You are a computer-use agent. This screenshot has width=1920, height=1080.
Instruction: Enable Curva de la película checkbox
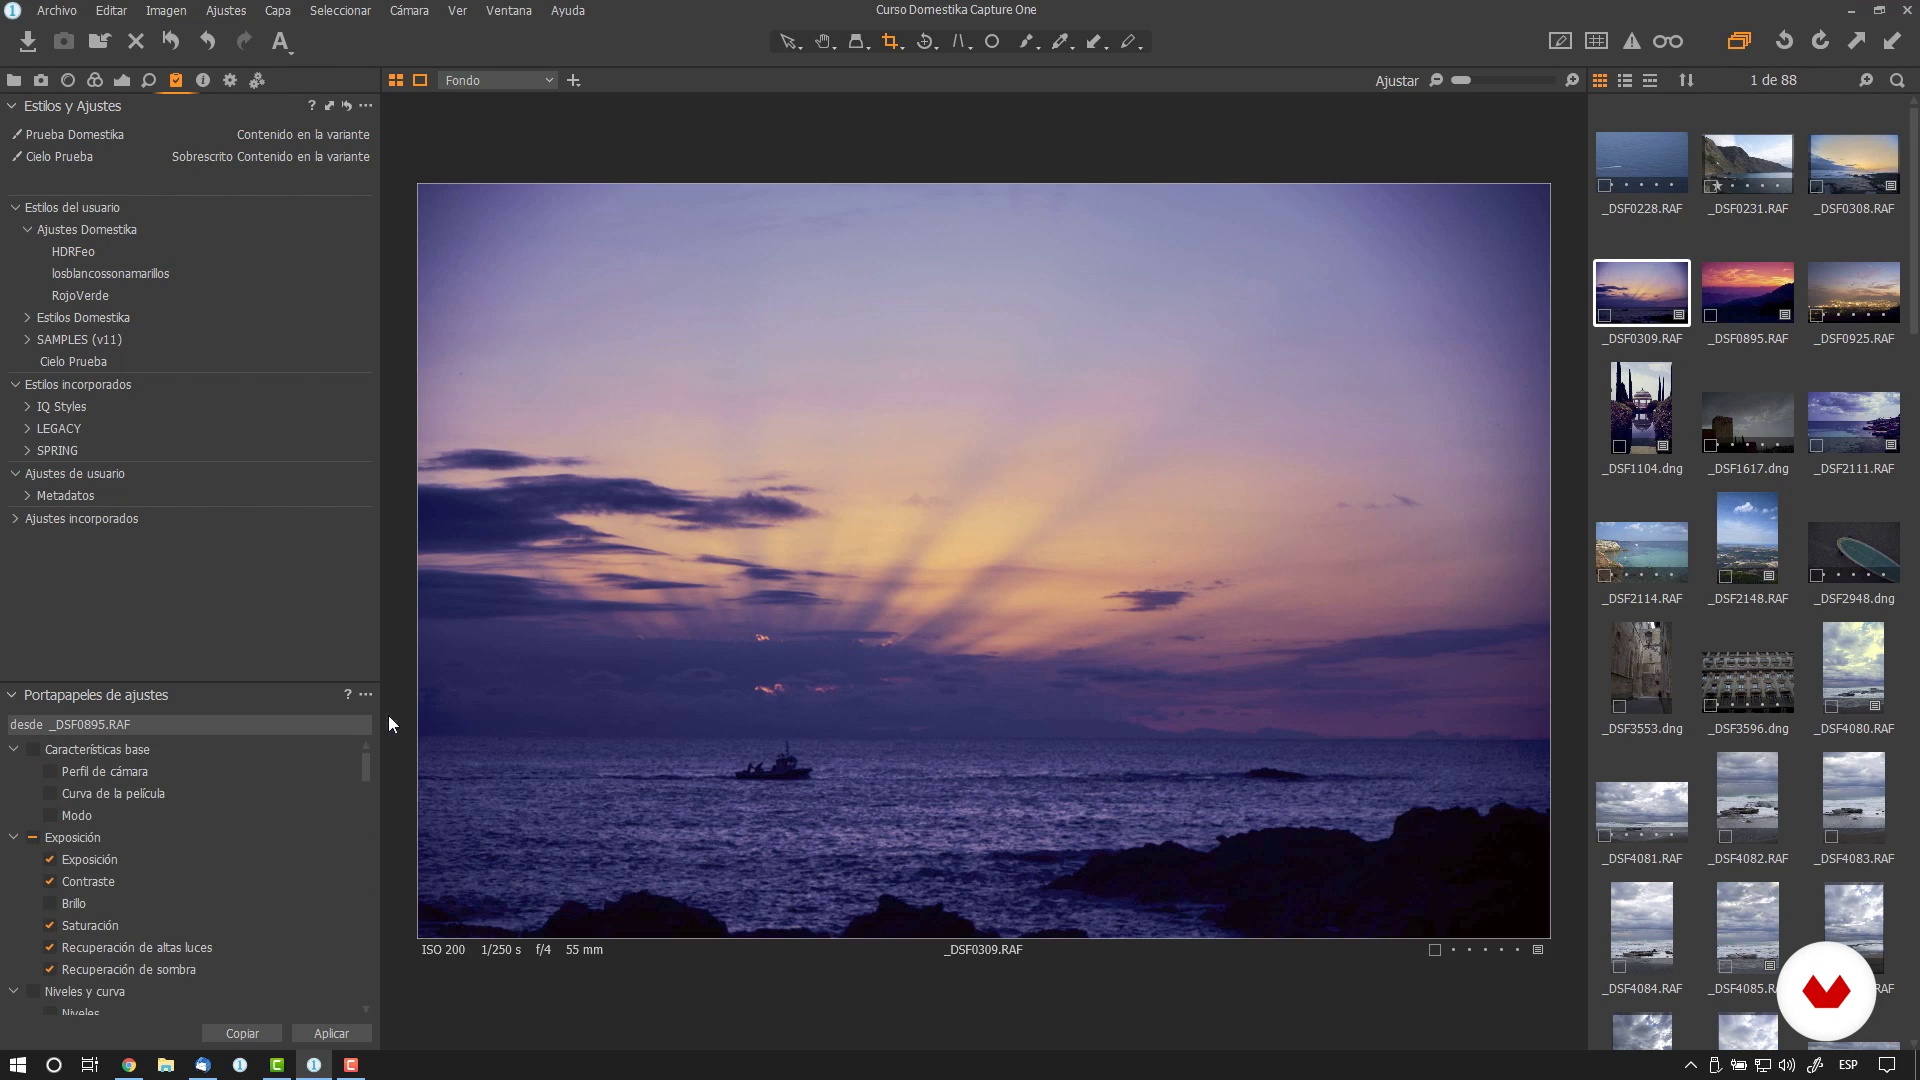(x=50, y=793)
